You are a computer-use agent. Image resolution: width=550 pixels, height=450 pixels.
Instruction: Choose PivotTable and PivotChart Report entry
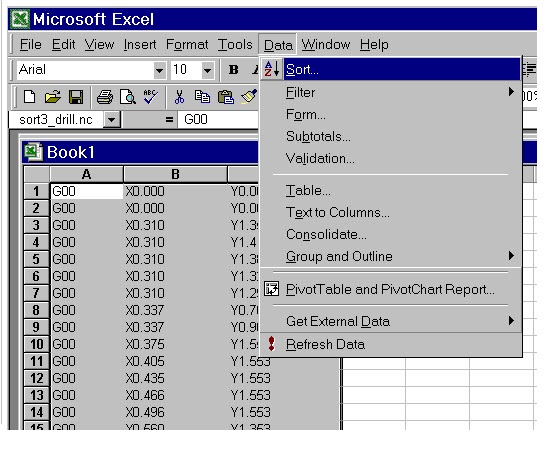click(x=390, y=289)
